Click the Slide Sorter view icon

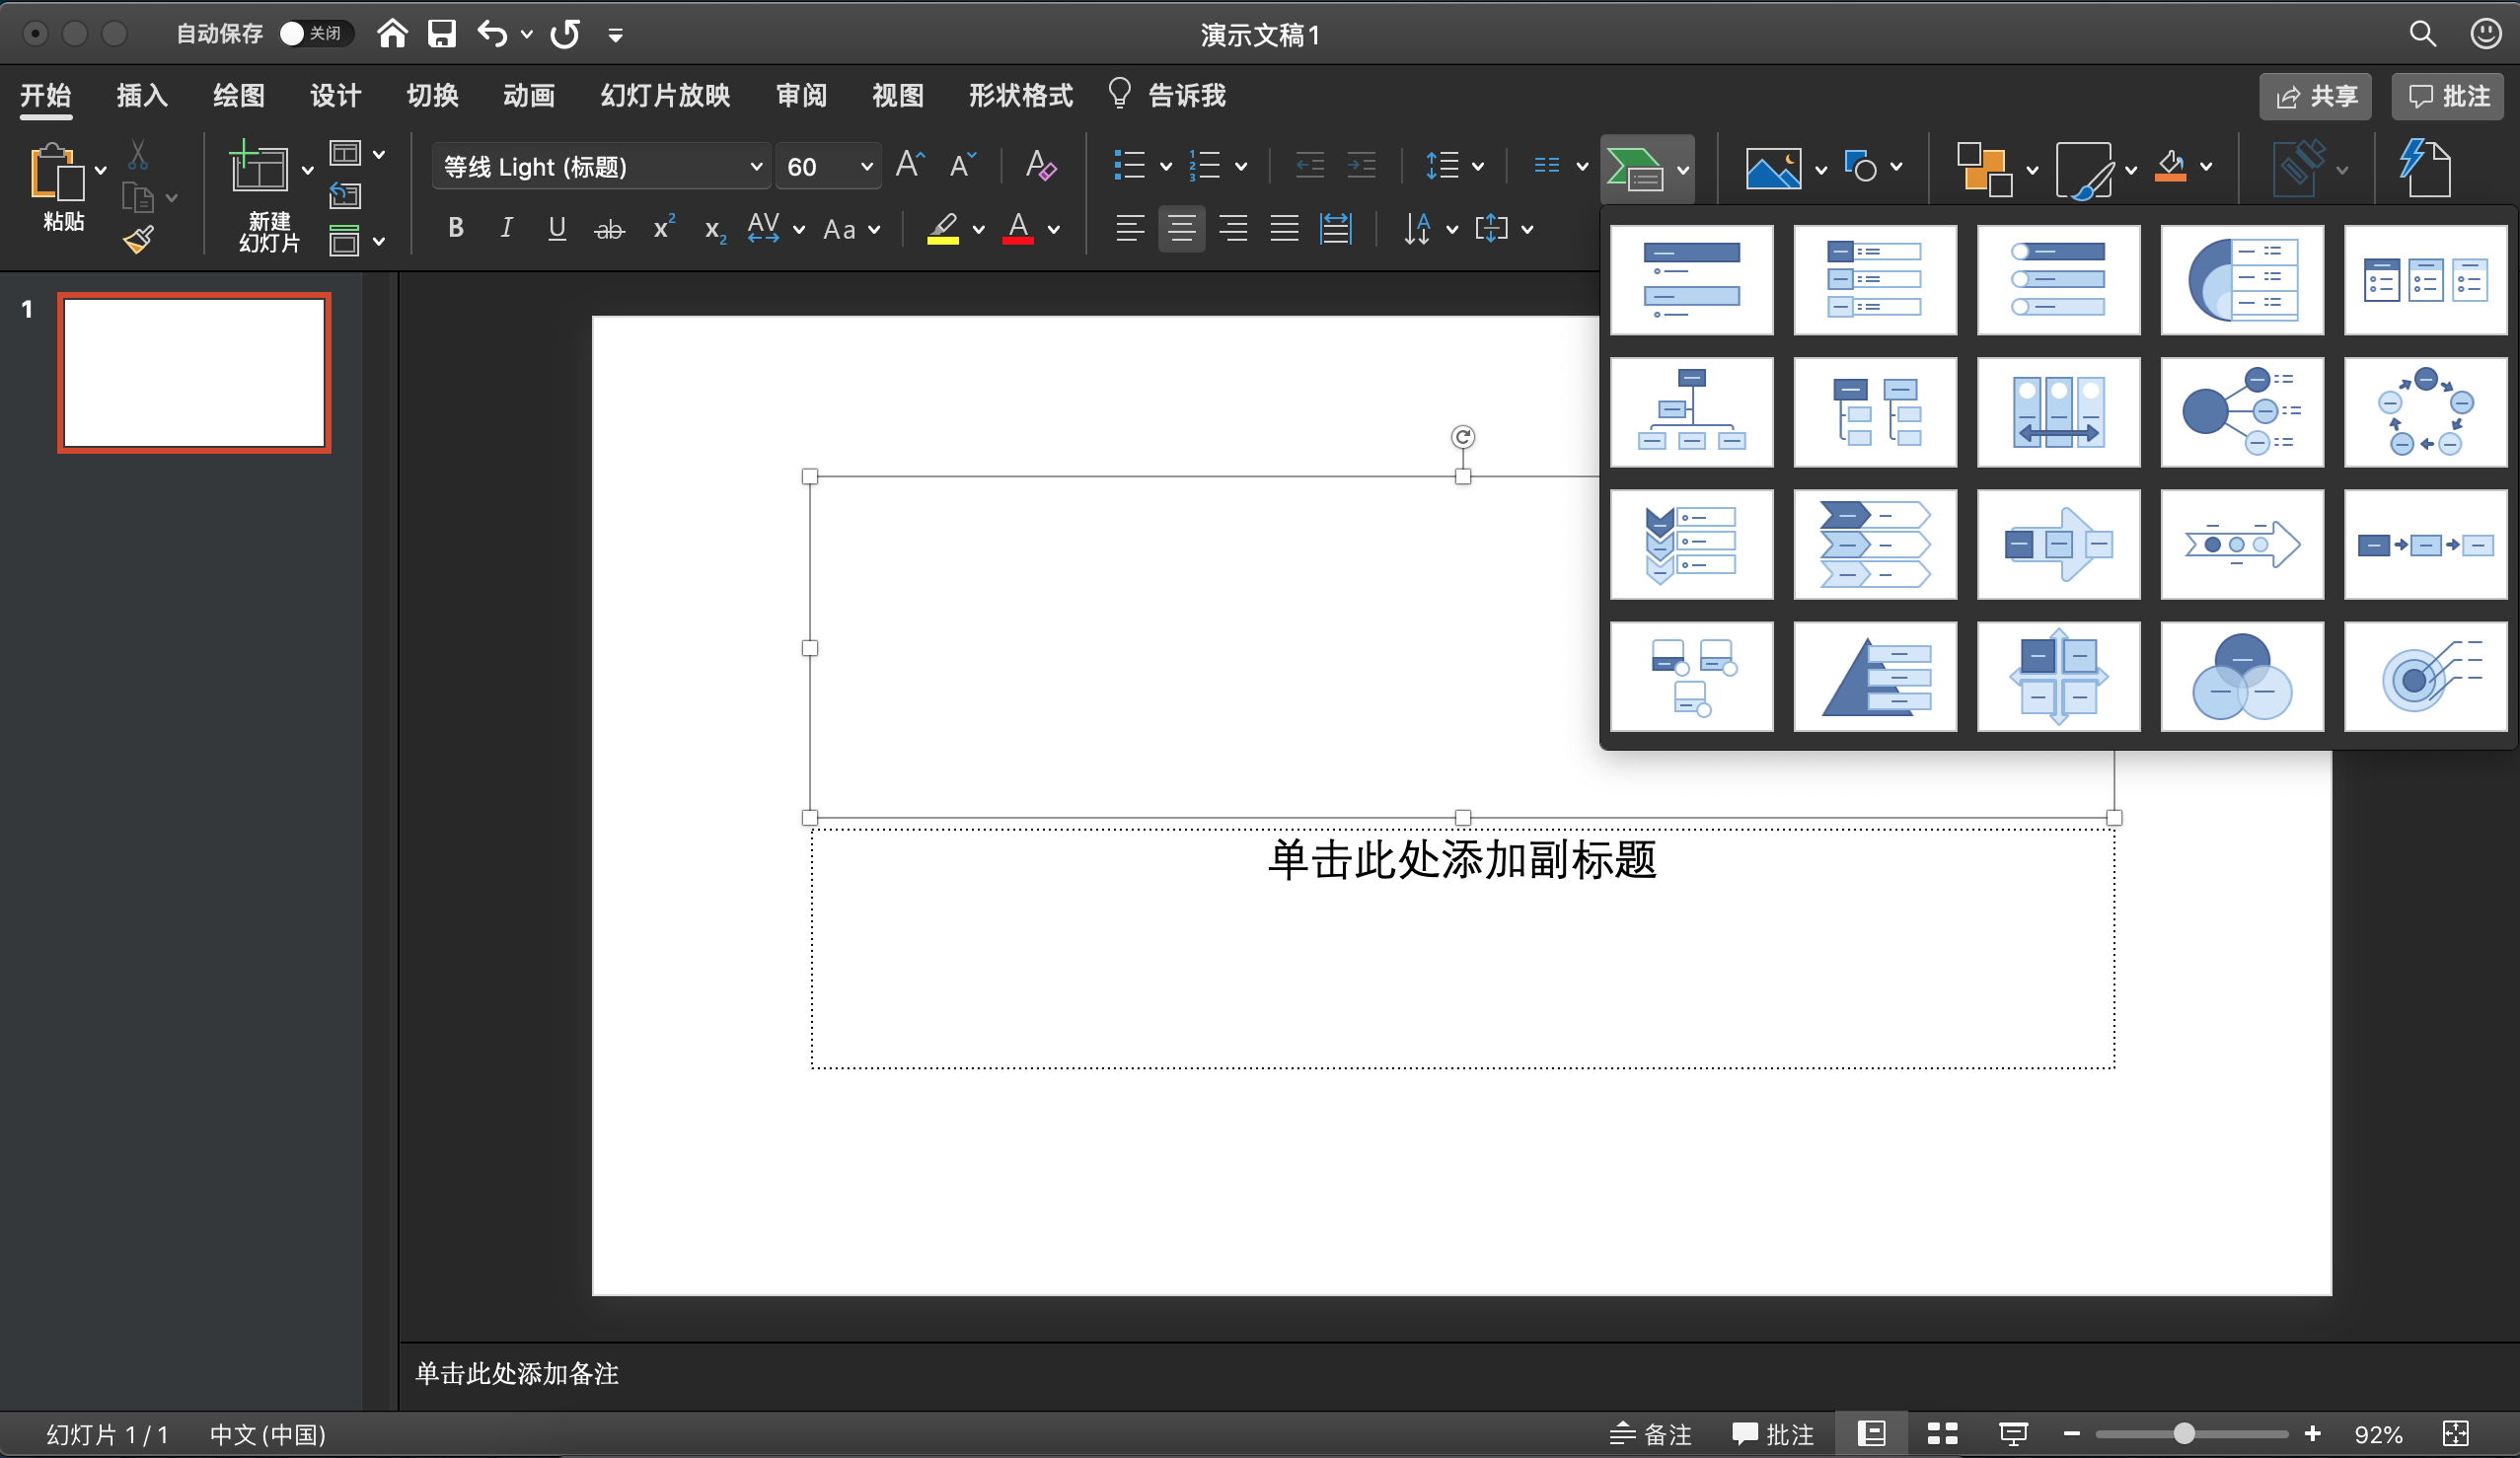click(1941, 1434)
